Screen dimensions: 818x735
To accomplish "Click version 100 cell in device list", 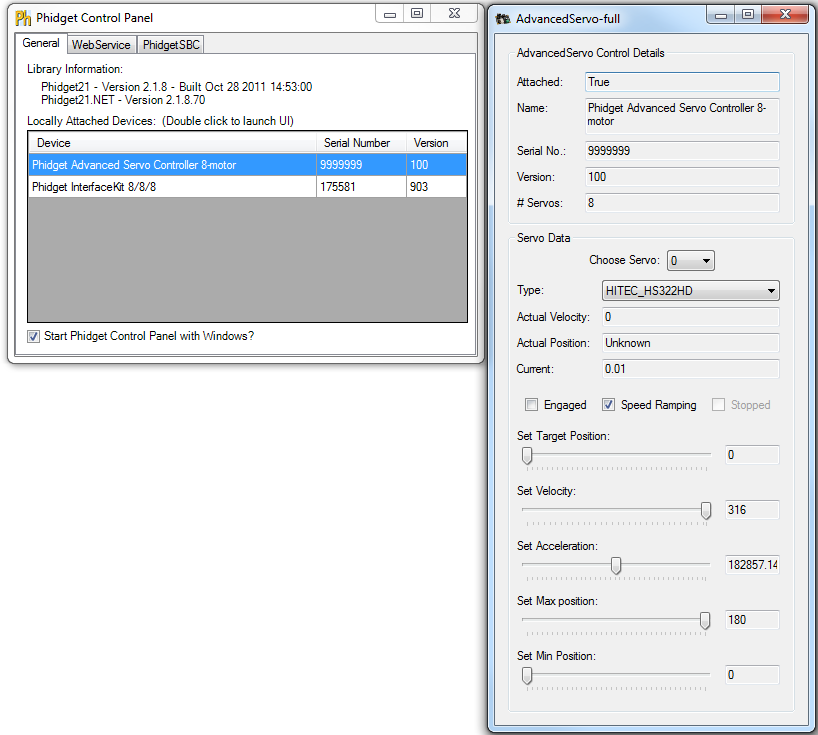I will coord(437,165).
